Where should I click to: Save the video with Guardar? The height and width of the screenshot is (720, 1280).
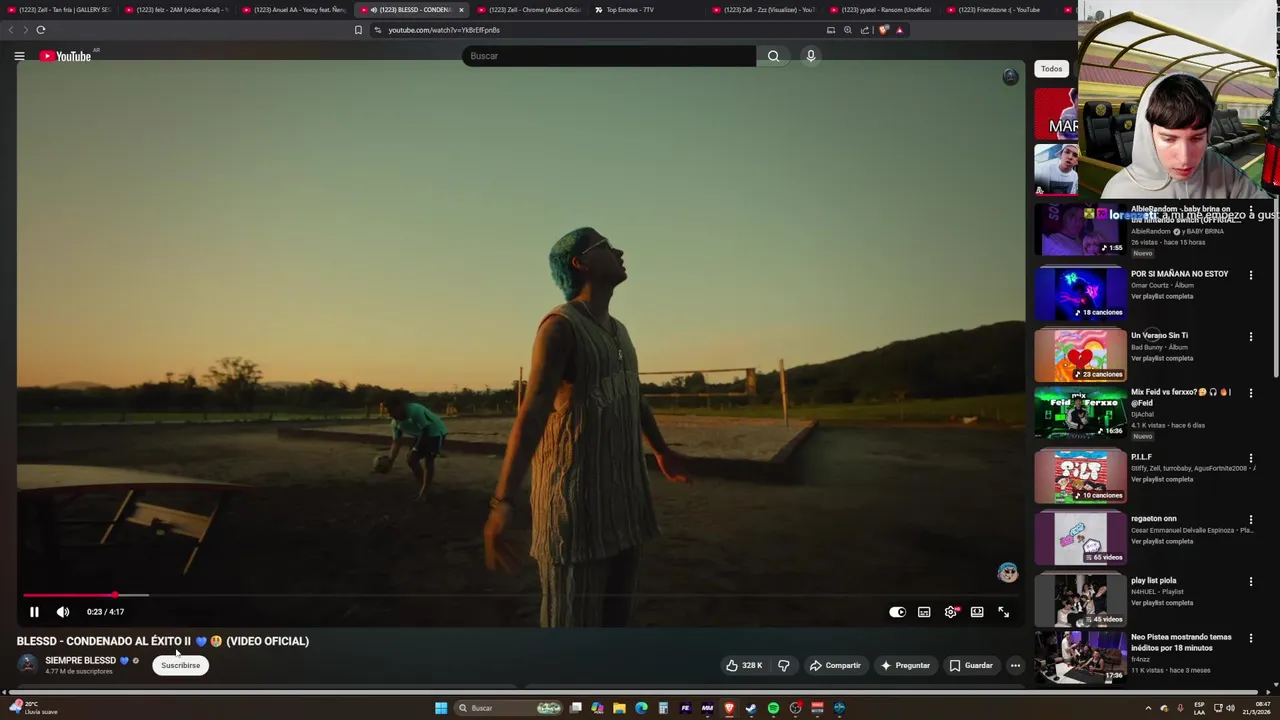click(971, 665)
